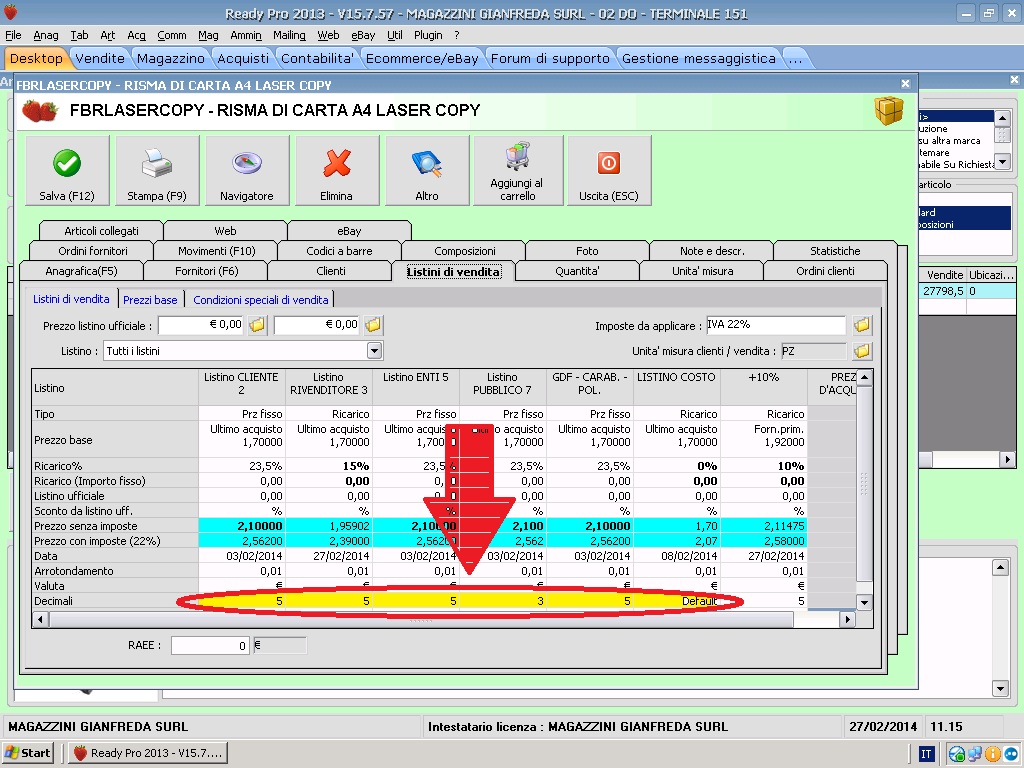Open the Quantita' tab
This screenshot has width=1024, height=768.
[x=577, y=271]
